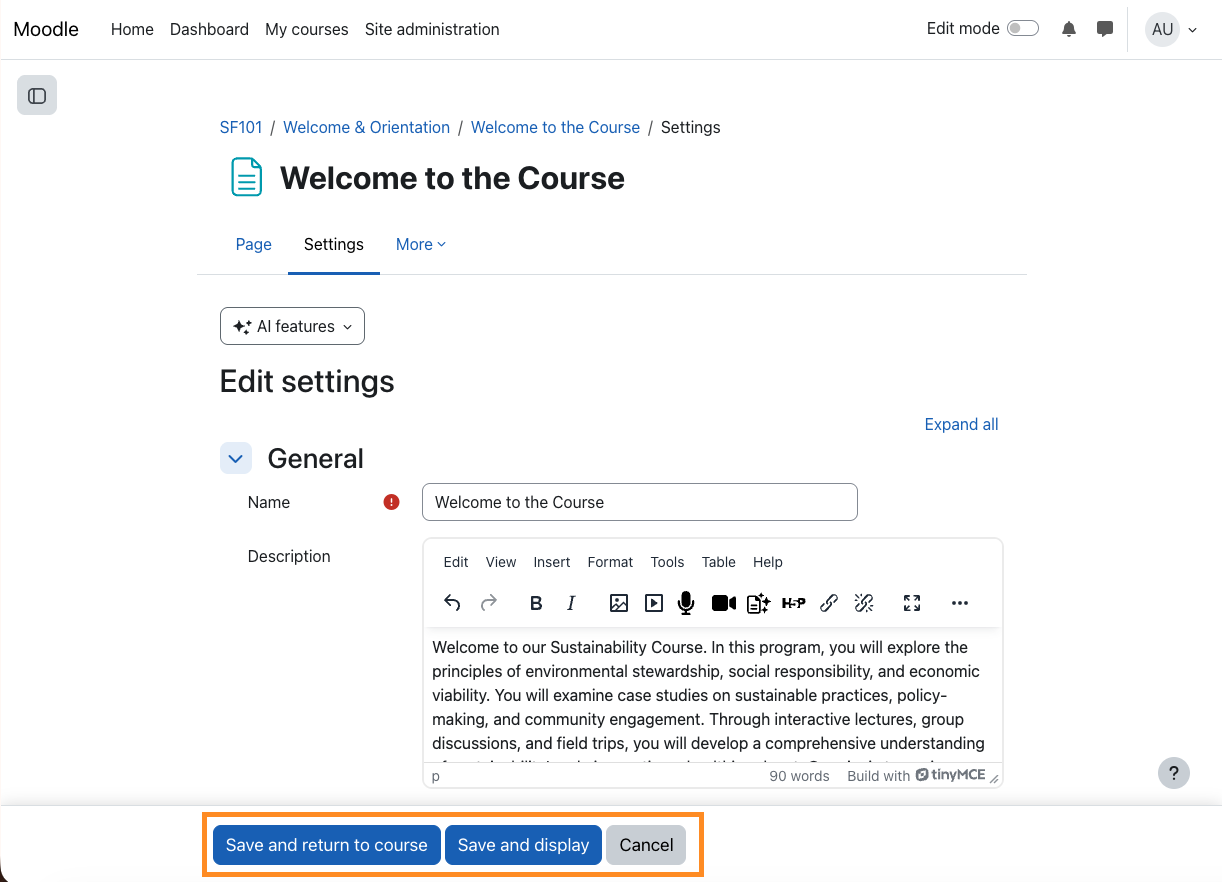Insert an image using the image icon
Image resolution: width=1222 pixels, height=882 pixels.
click(619, 603)
